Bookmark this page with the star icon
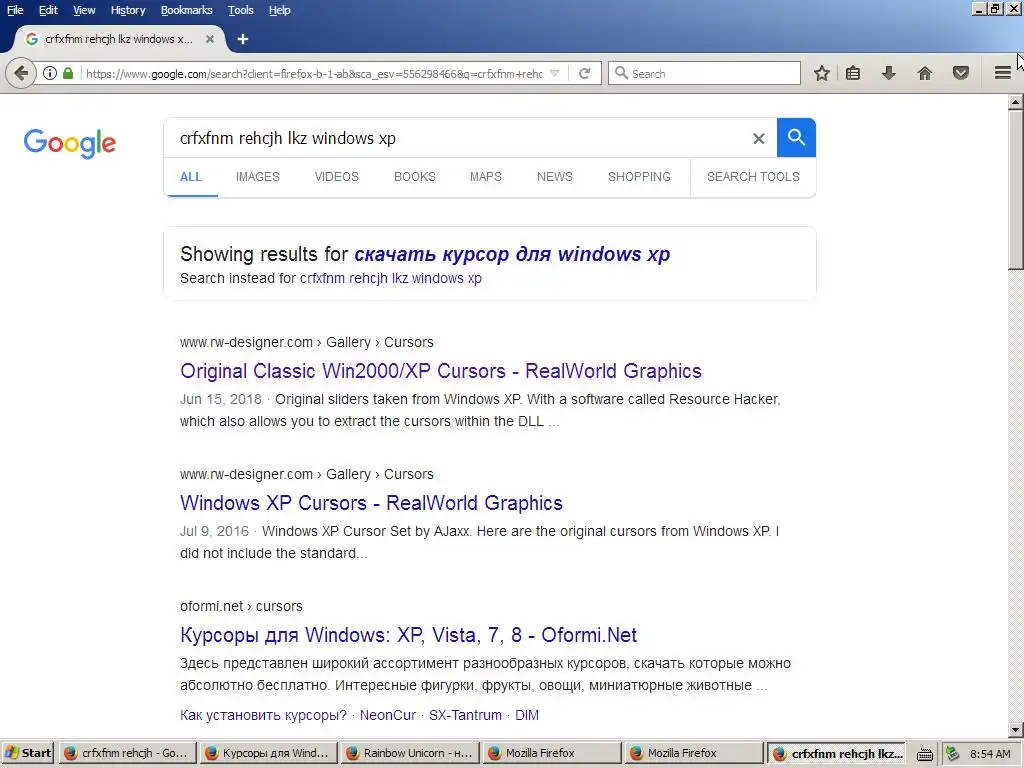 pyautogui.click(x=822, y=73)
